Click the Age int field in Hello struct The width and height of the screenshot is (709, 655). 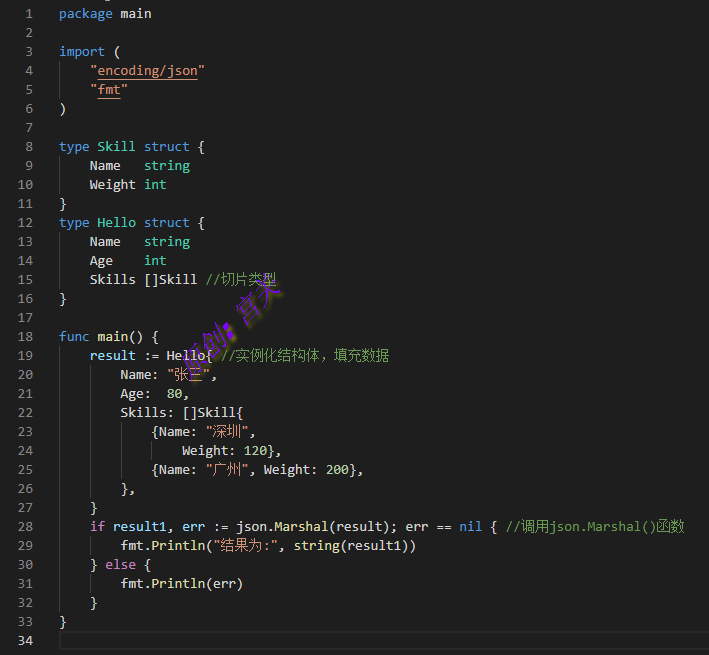click(127, 261)
